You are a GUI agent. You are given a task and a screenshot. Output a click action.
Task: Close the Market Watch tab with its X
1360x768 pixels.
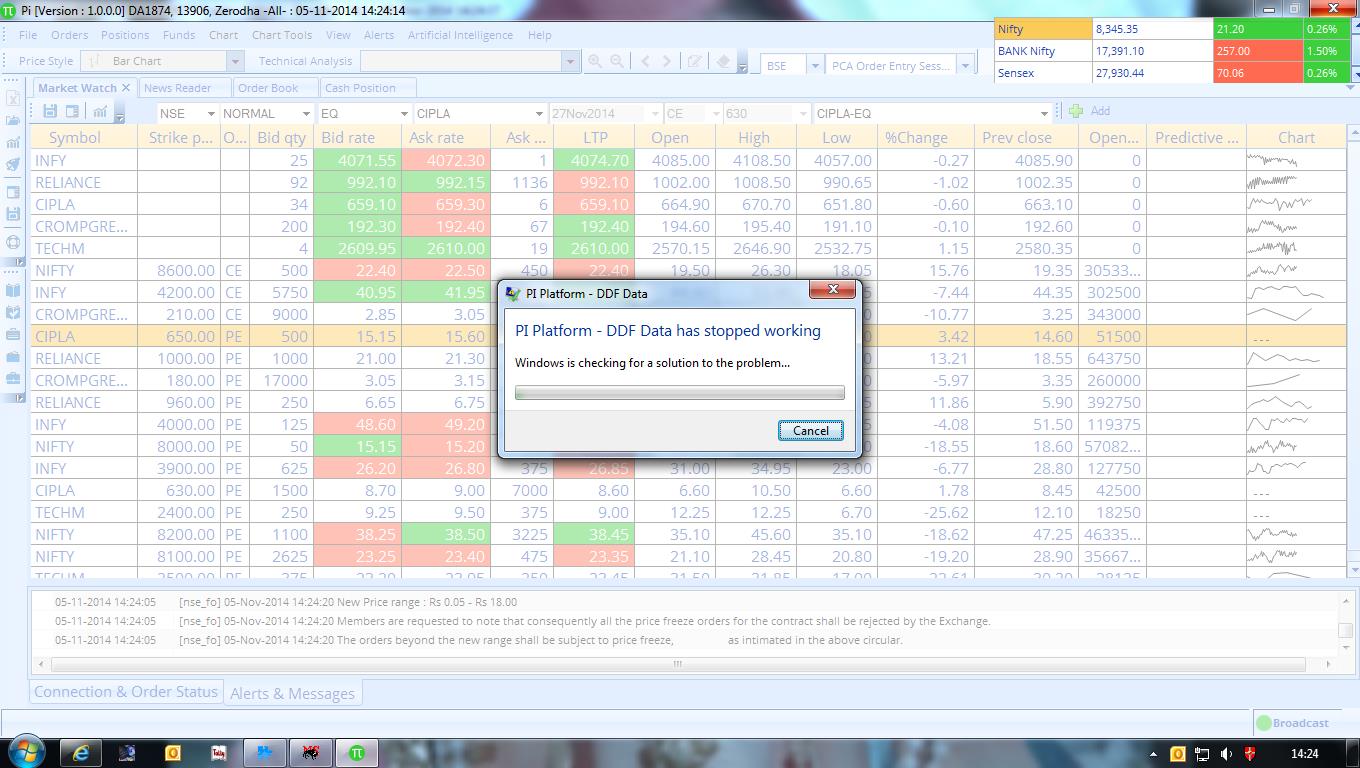pos(126,87)
